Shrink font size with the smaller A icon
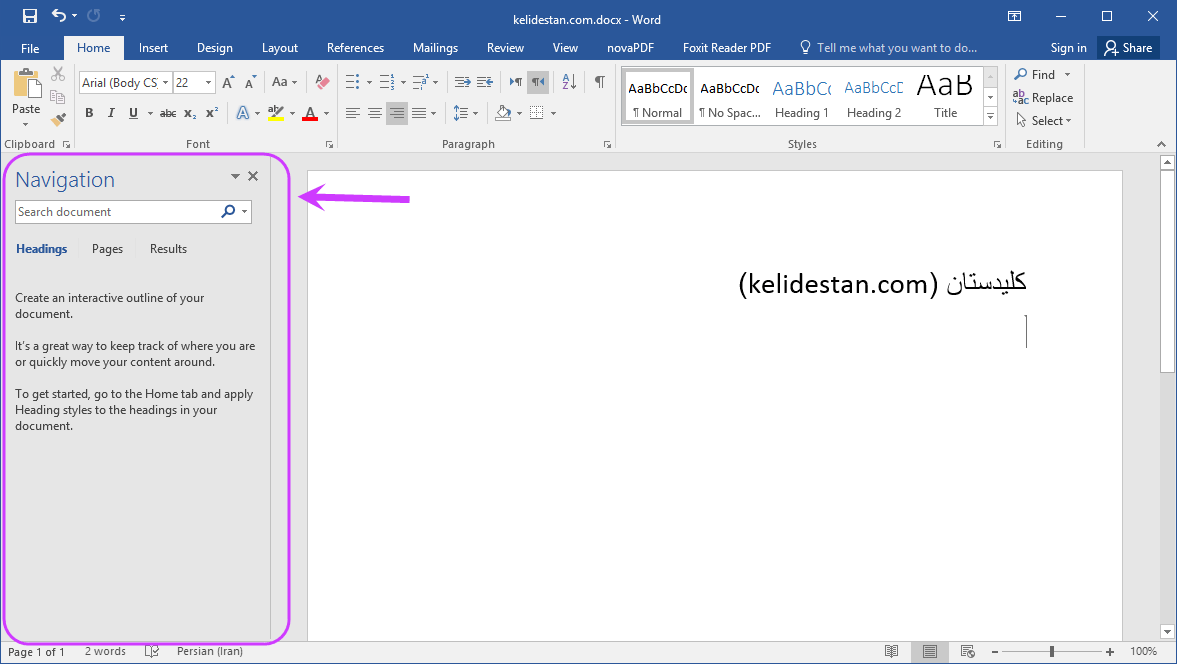Screen dimensions: 1177x664 (250, 83)
